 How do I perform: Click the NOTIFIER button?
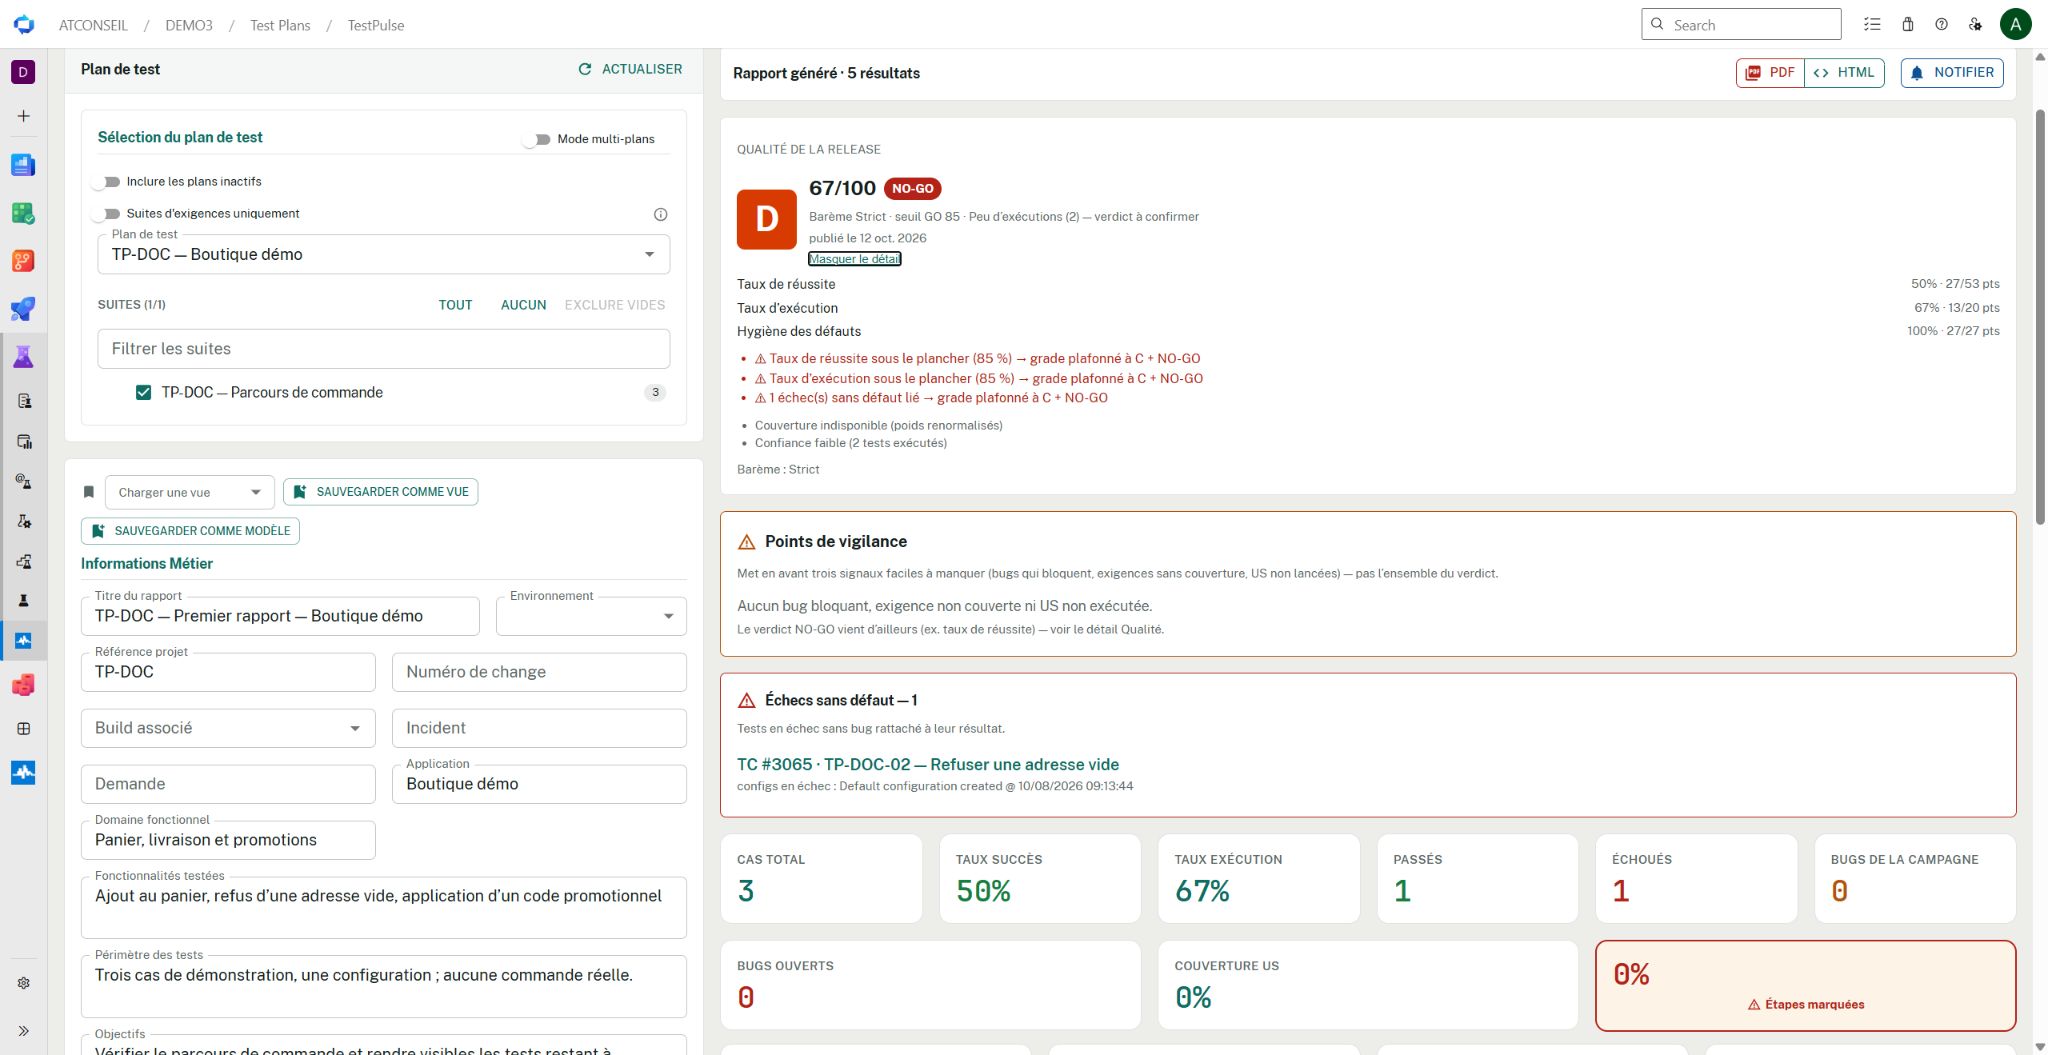coord(1951,73)
